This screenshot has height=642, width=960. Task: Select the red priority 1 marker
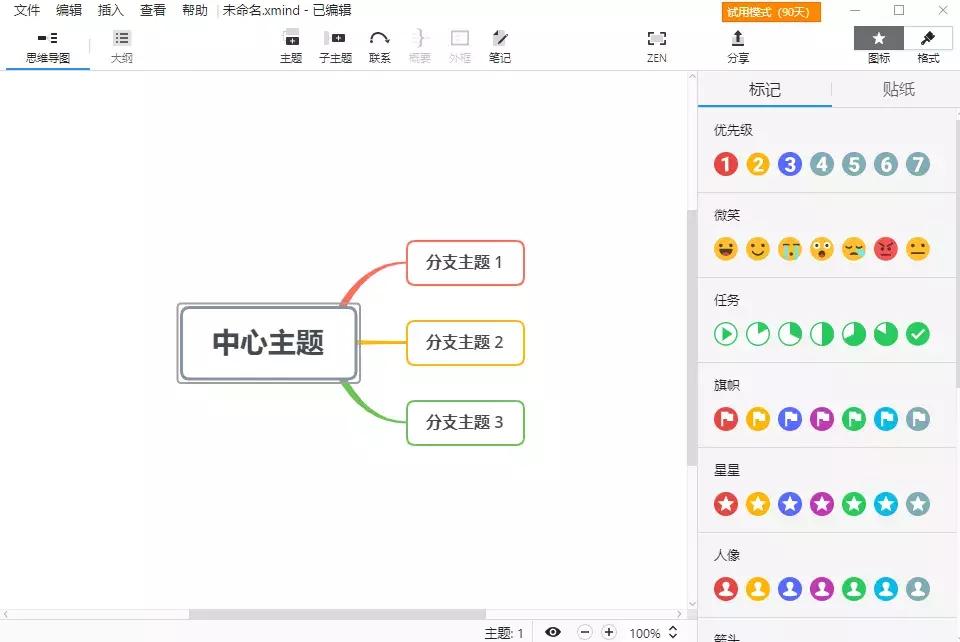pos(726,163)
